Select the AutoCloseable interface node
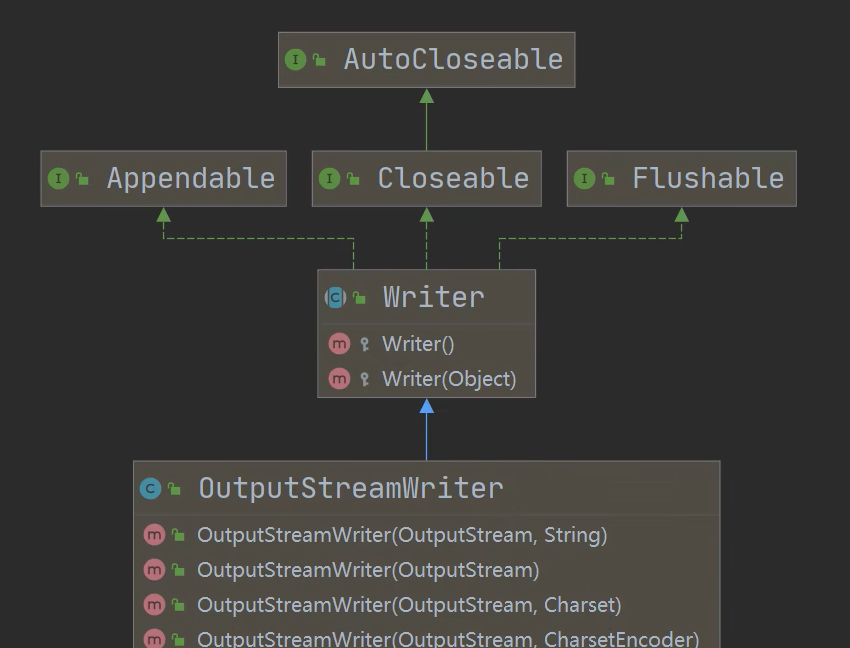This screenshot has height=648, width=850. [427, 60]
